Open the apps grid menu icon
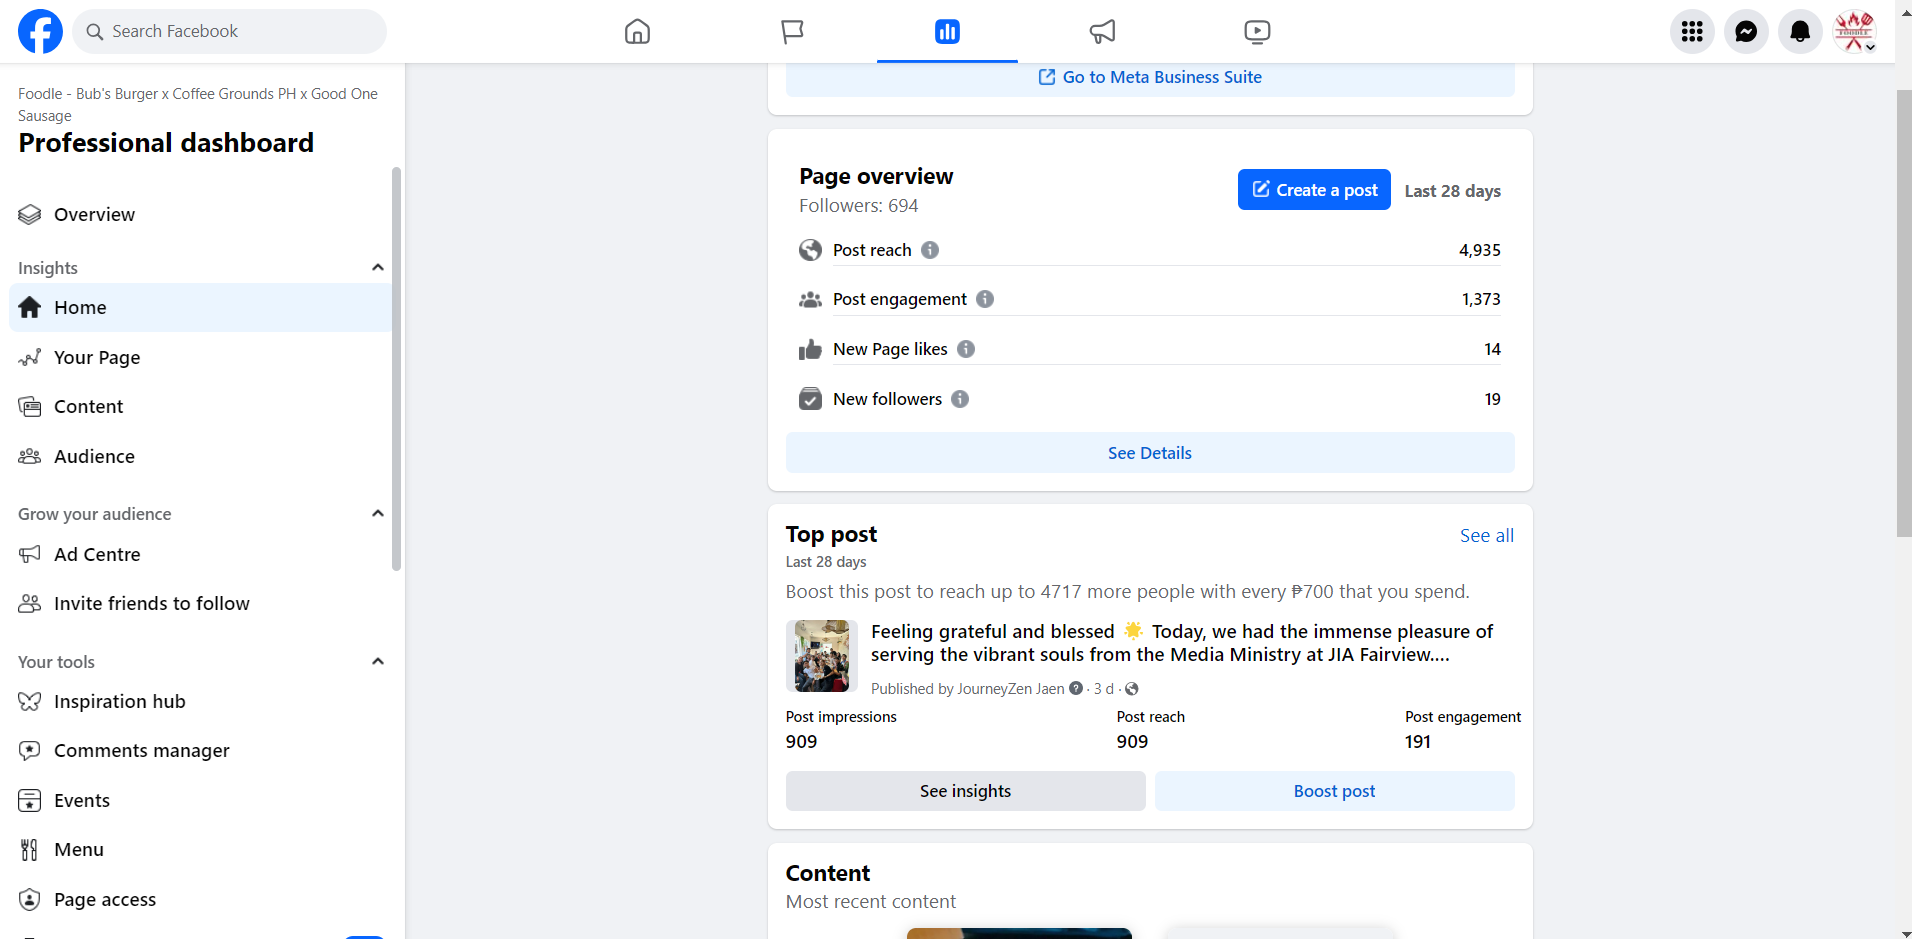 pyautogui.click(x=1692, y=32)
